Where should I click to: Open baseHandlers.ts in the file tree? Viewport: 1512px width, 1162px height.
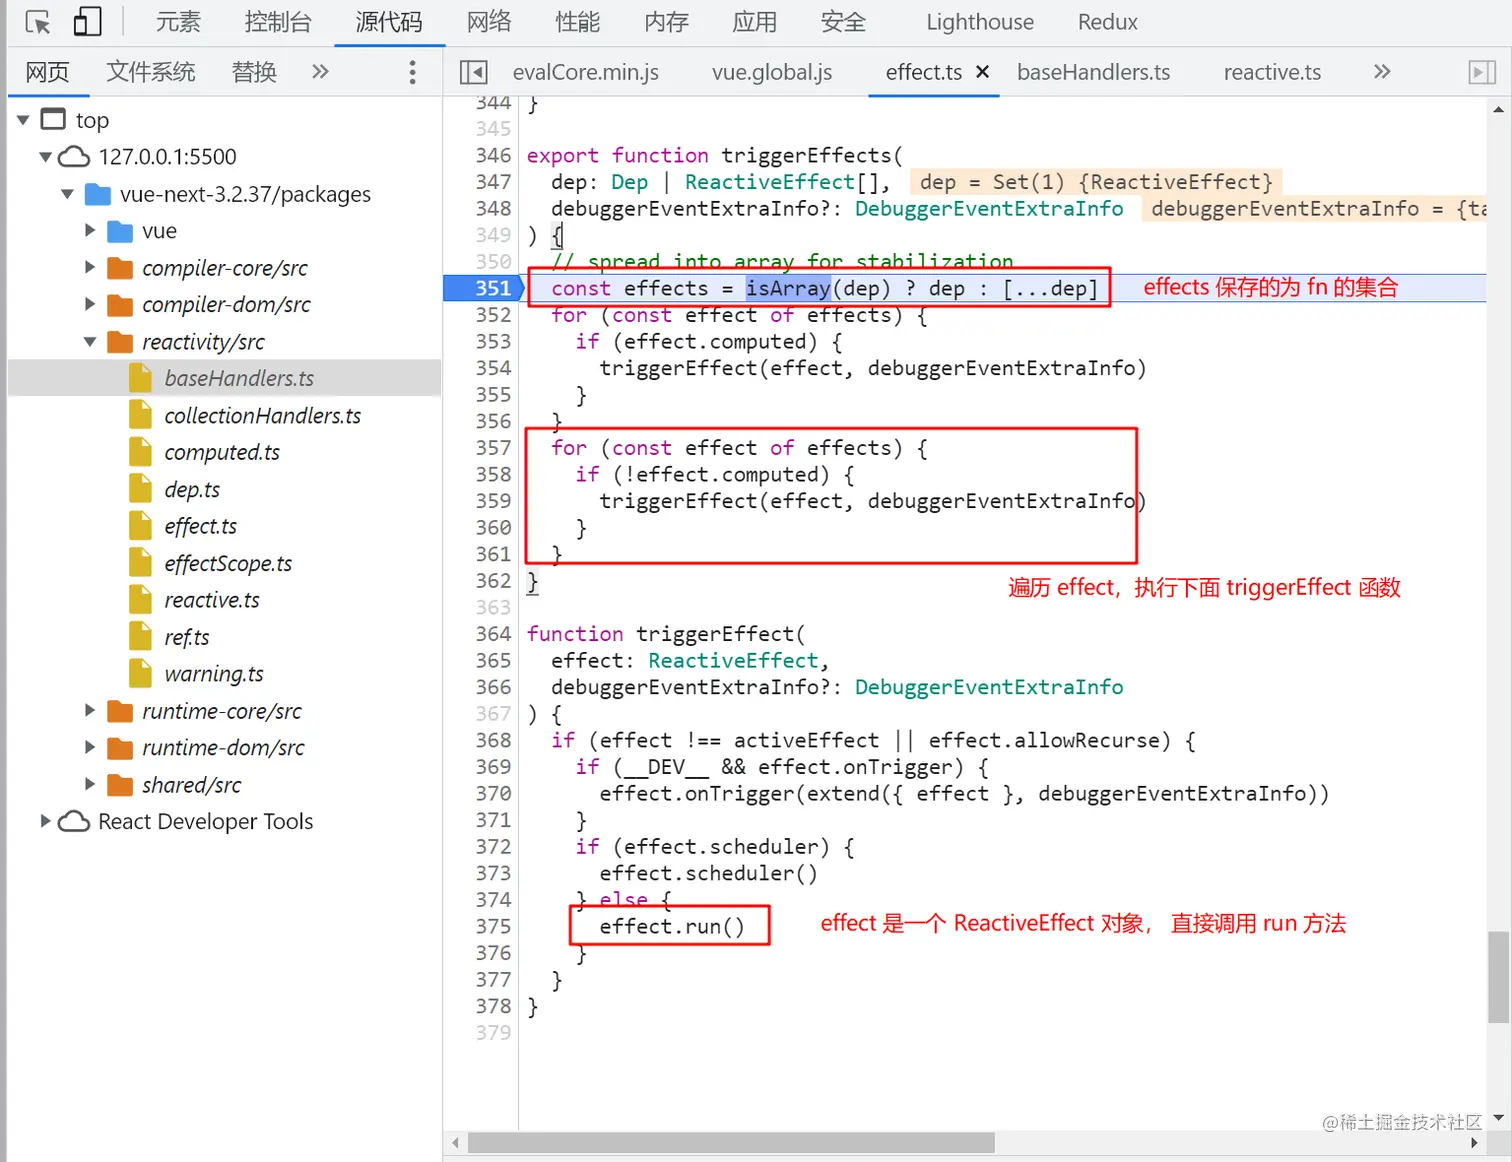239,378
